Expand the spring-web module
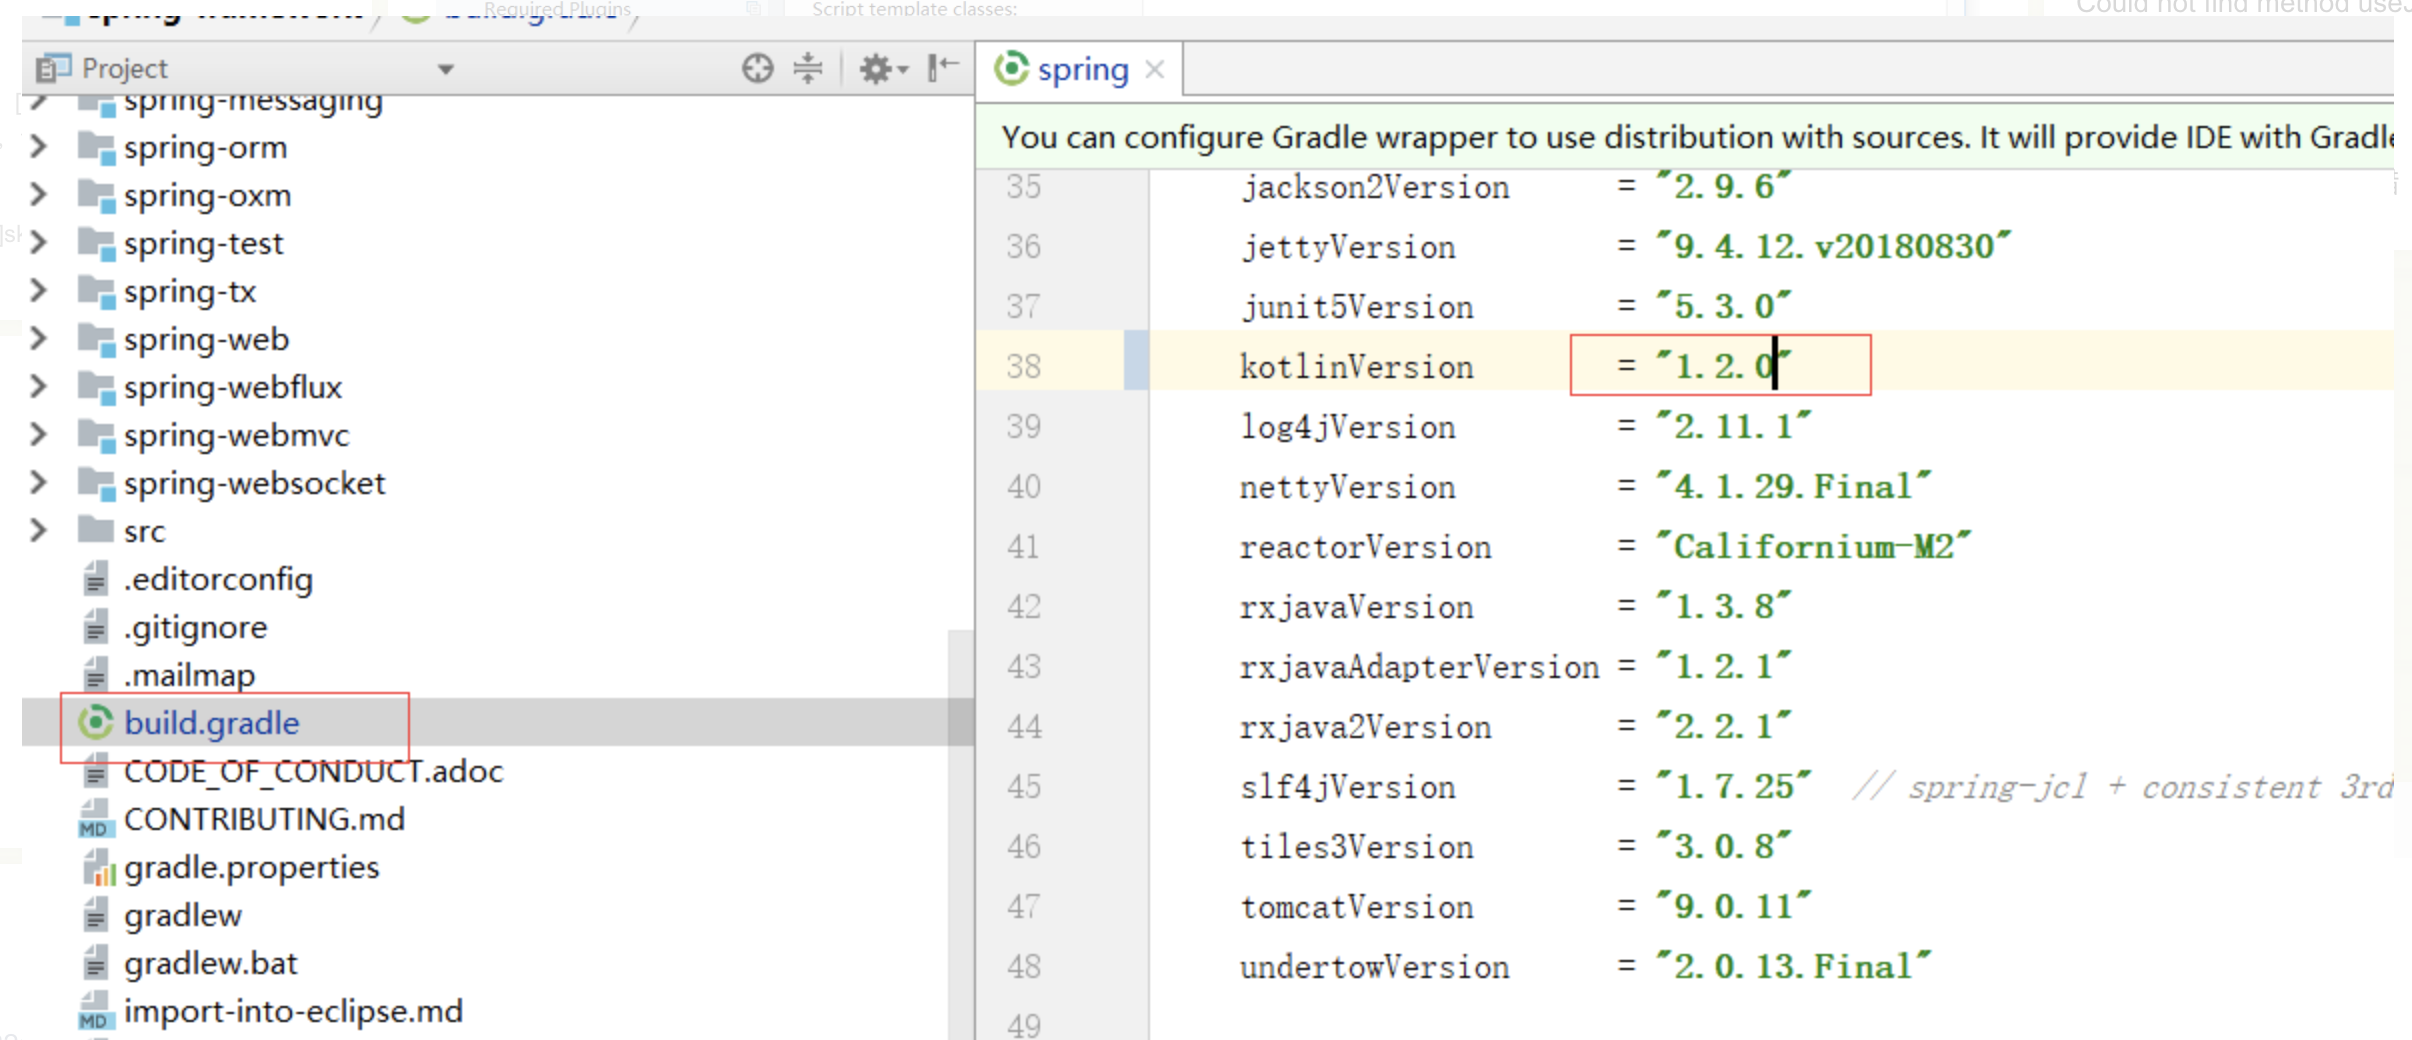The height and width of the screenshot is (1040, 2412). click(x=39, y=339)
